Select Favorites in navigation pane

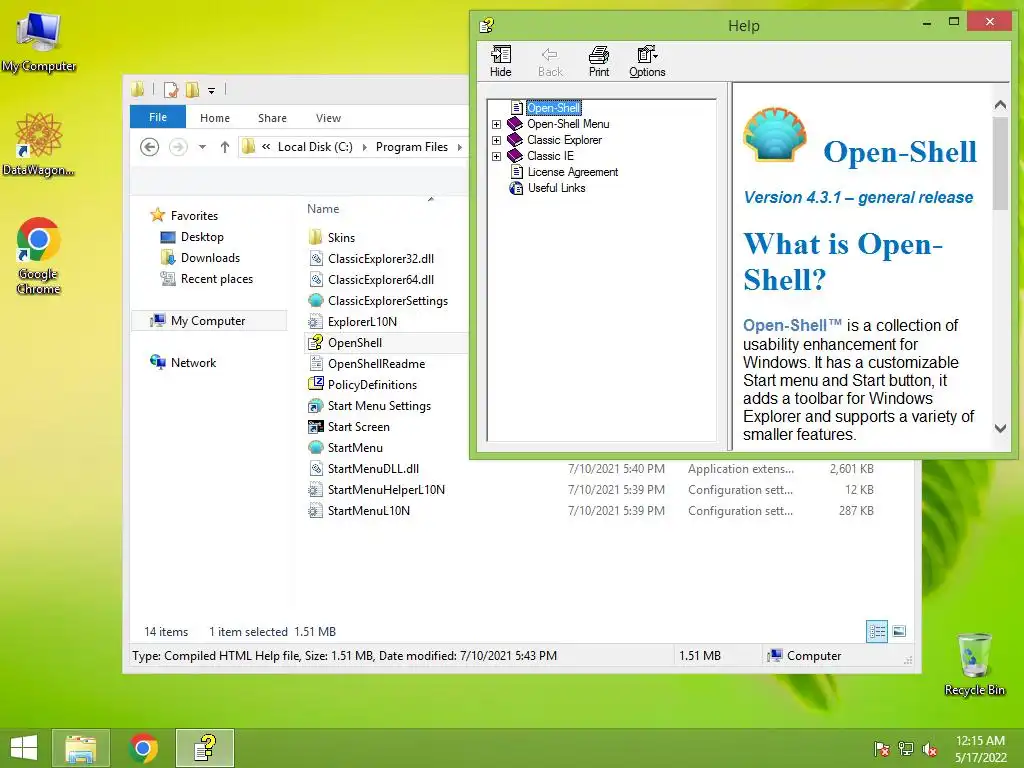coord(195,216)
